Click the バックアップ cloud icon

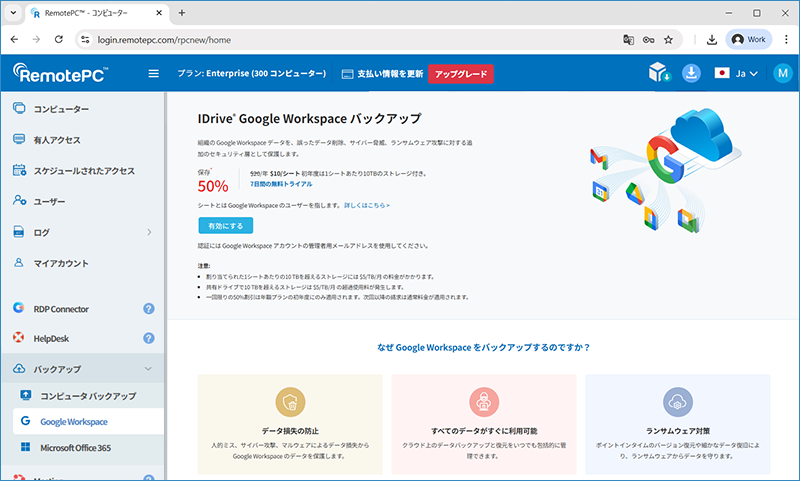tap(19, 368)
